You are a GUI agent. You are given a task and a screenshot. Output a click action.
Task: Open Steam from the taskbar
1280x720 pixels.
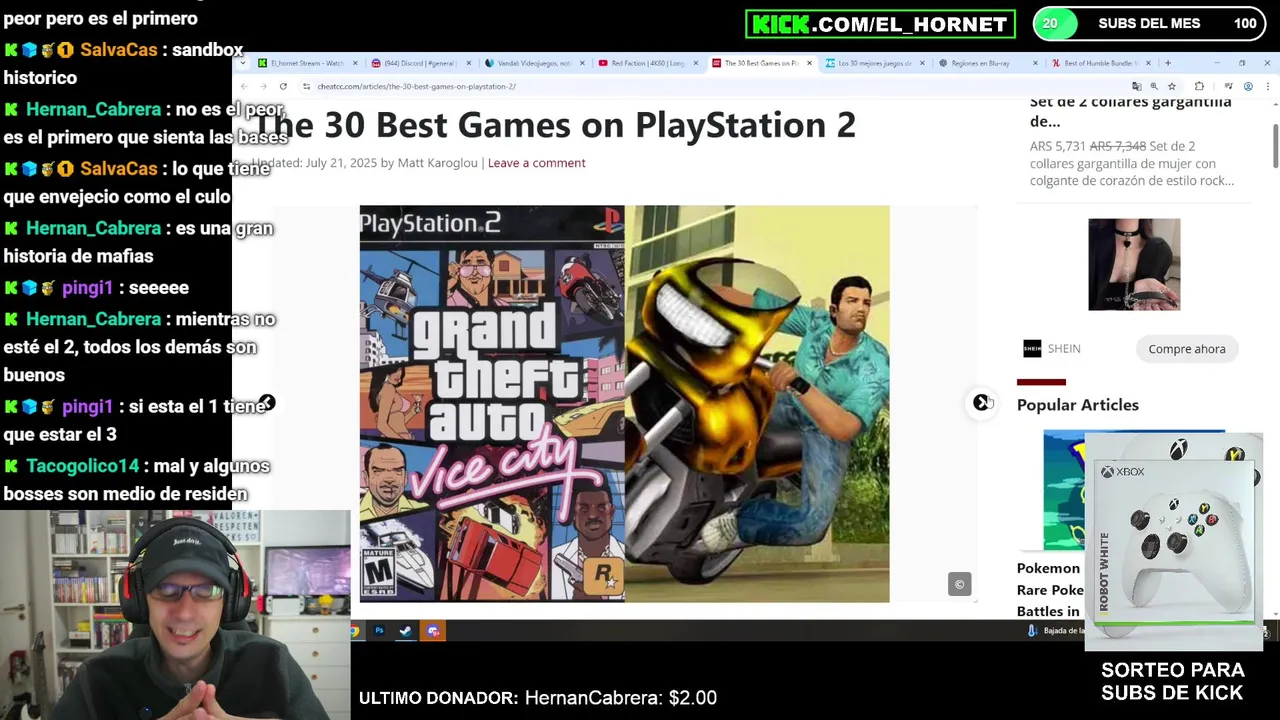point(405,631)
